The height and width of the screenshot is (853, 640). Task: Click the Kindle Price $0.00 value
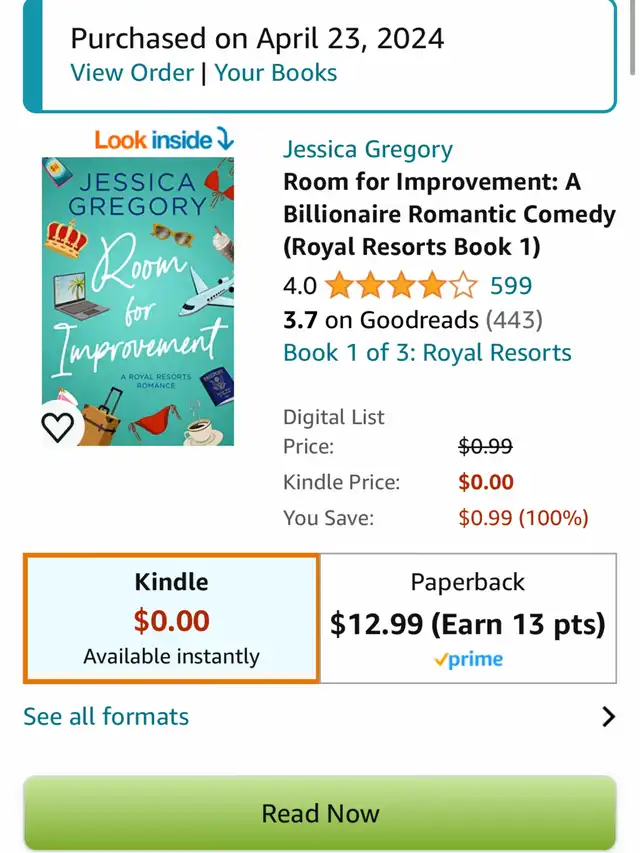486,482
